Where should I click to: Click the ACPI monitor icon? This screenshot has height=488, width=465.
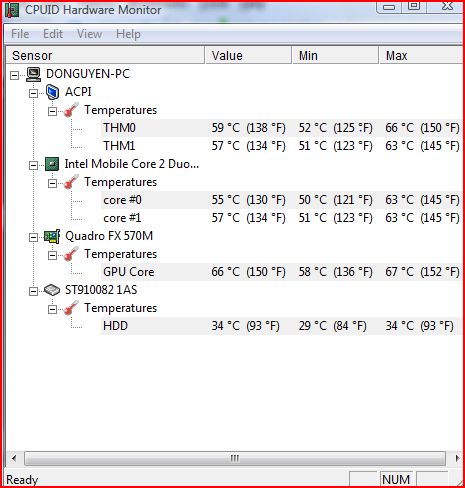point(52,92)
